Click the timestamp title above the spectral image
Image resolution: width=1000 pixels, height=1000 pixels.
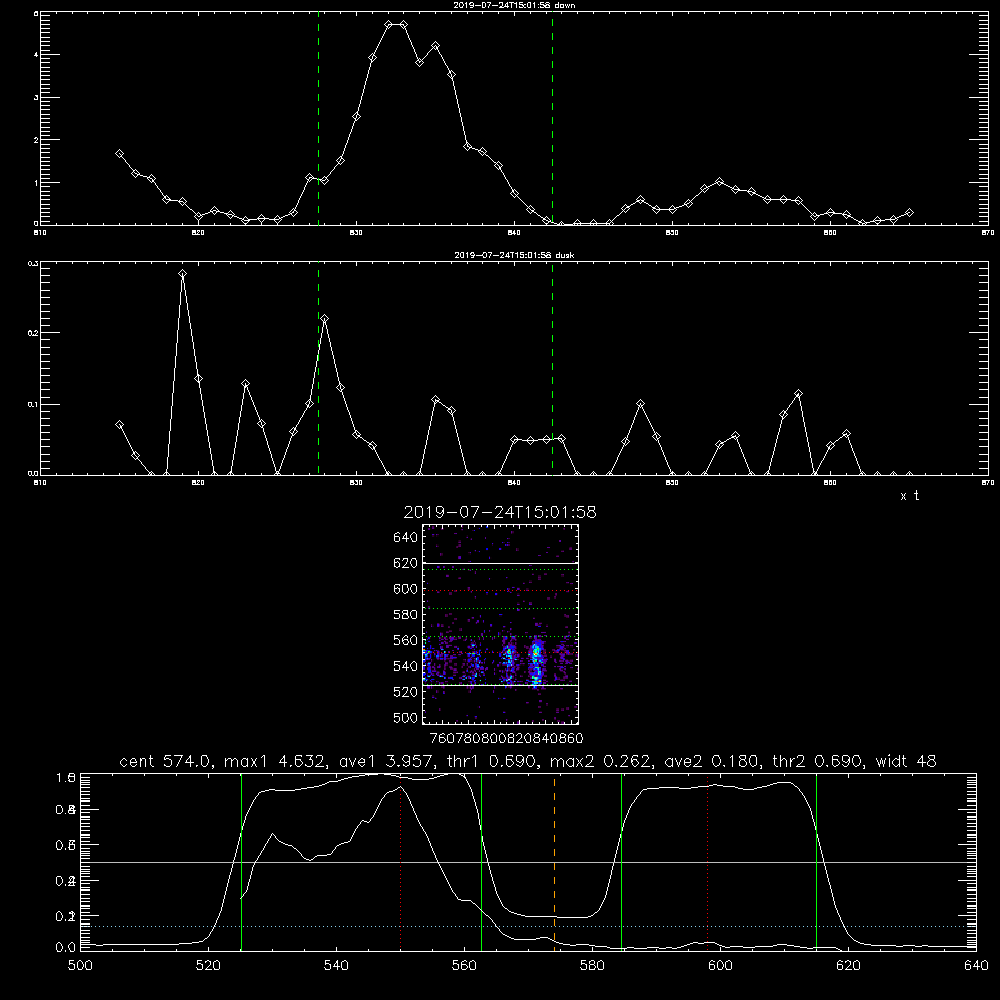pyautogui.click(x=500, y=512)
